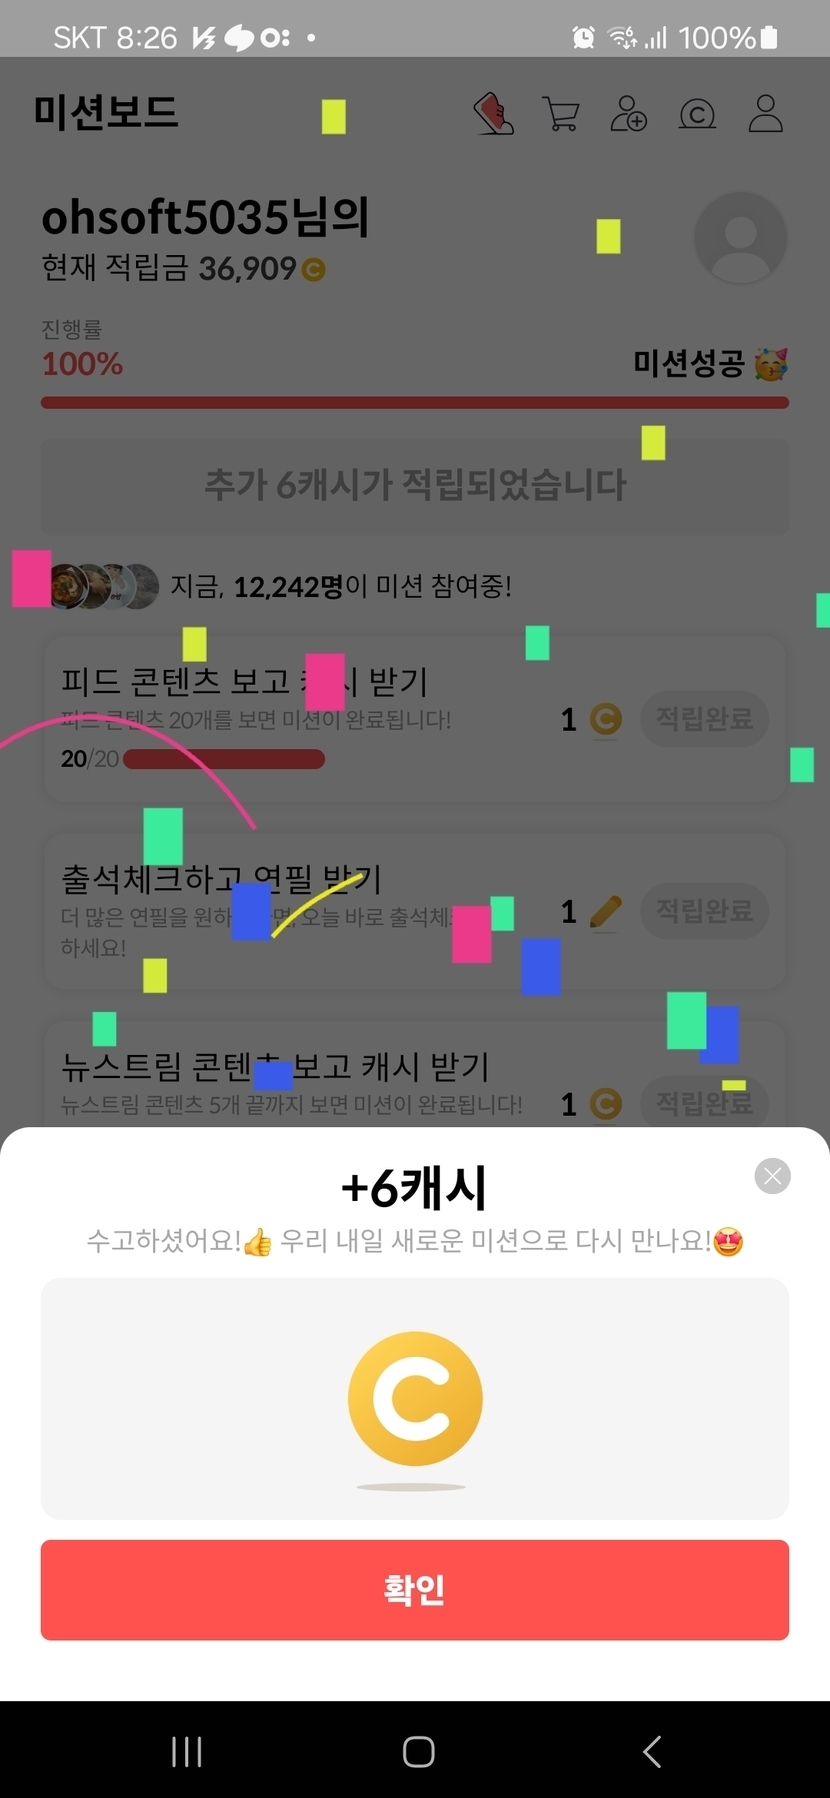Tap the participant avatars thumbnail group
Image resolution: width=830 pixels, height=1798 pixels.
pos(105,586)
